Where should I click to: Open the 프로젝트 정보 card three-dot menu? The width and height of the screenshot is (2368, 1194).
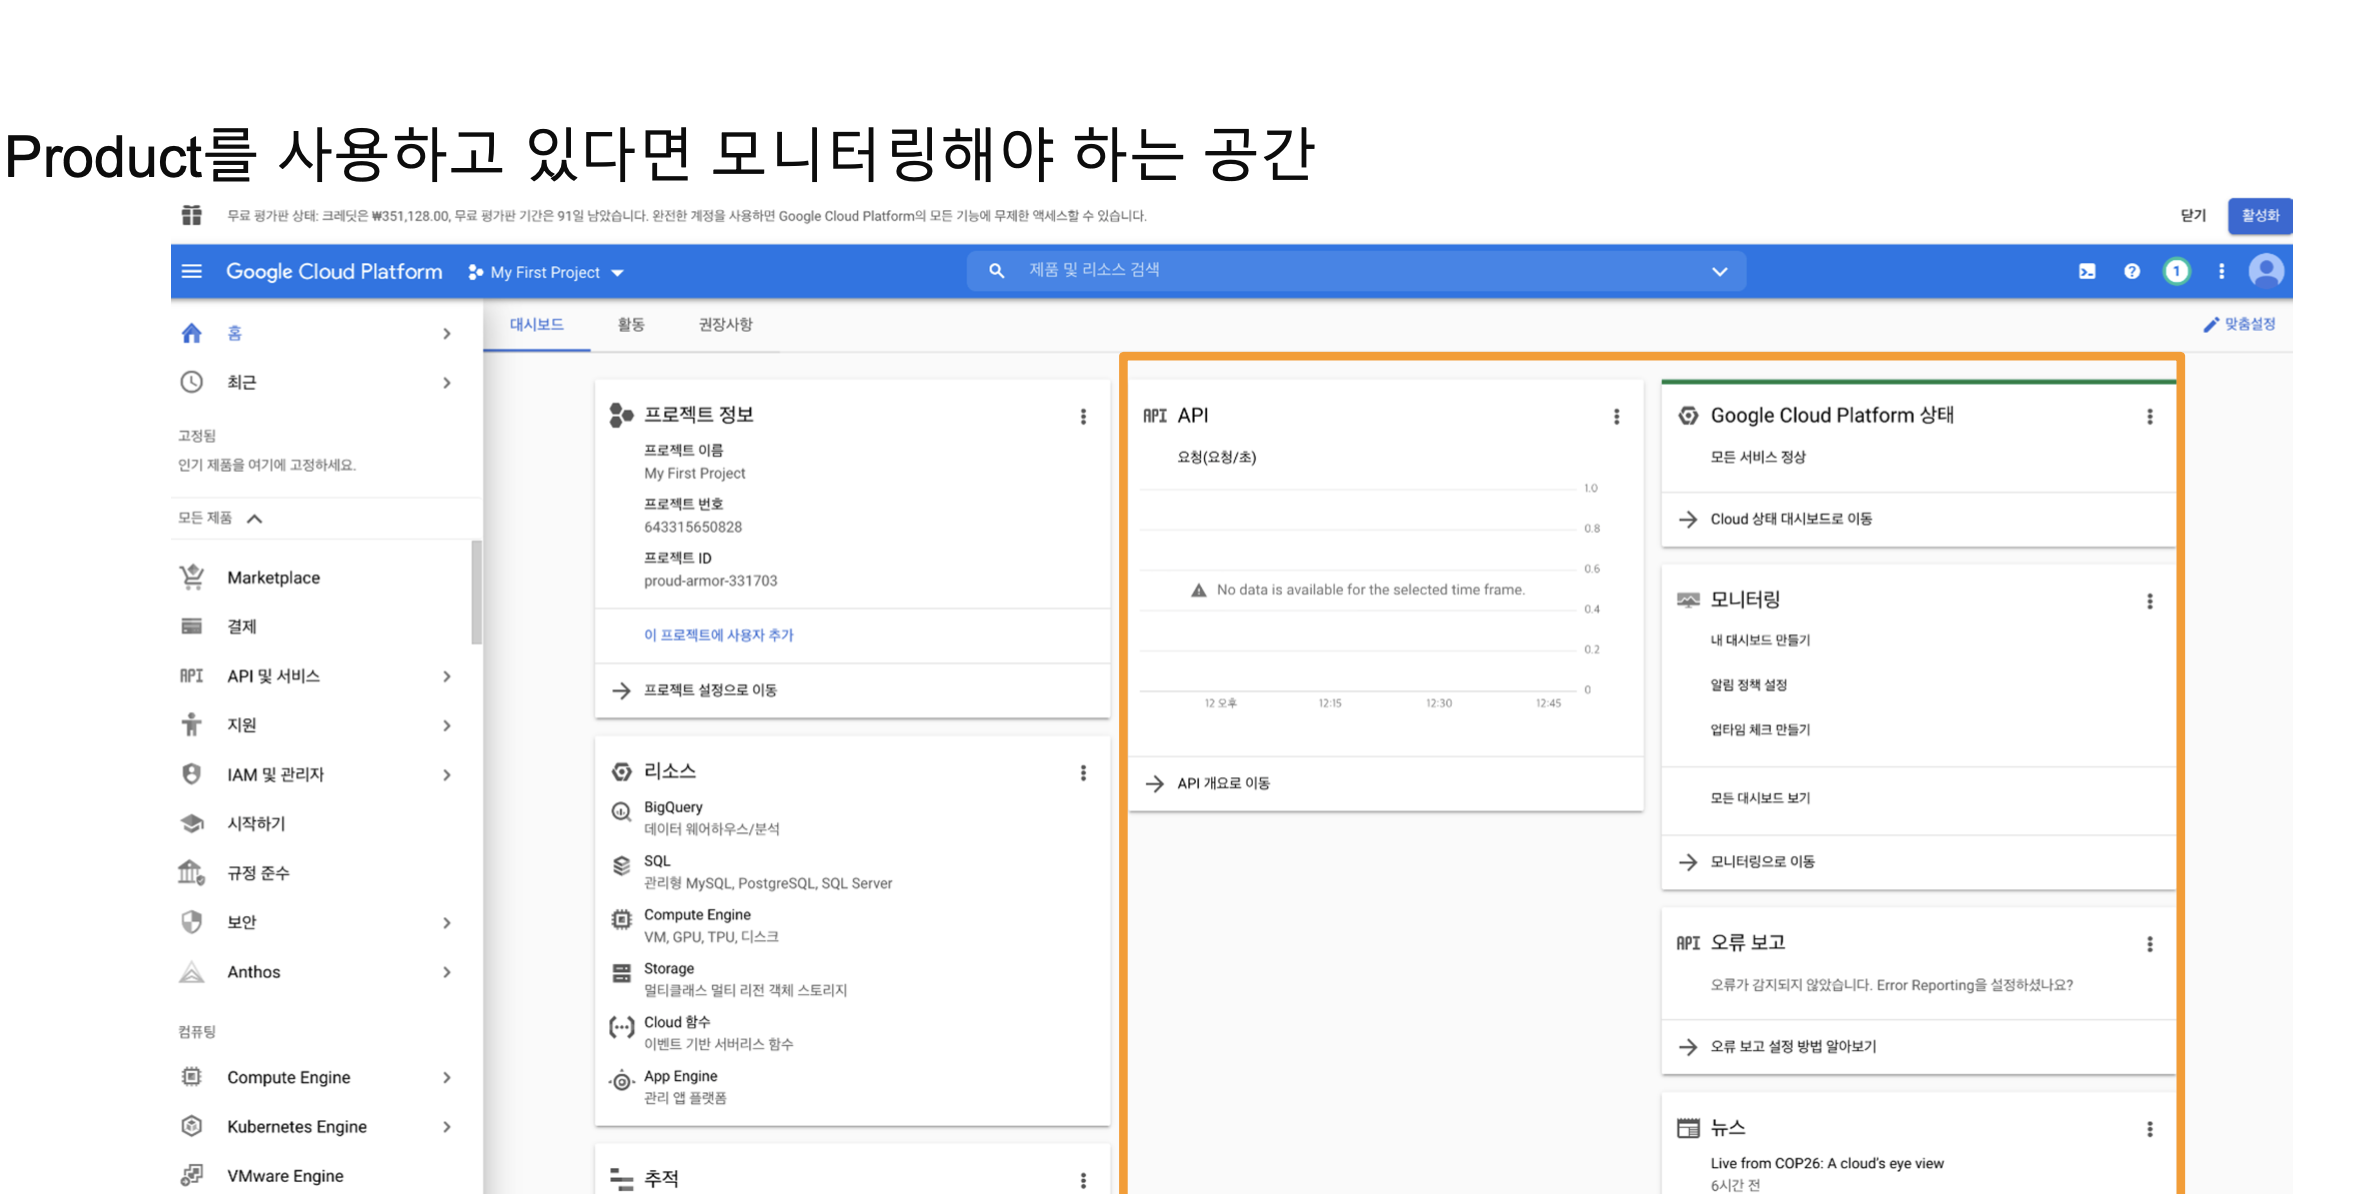pyautogui.click(x=1083, y=416)
